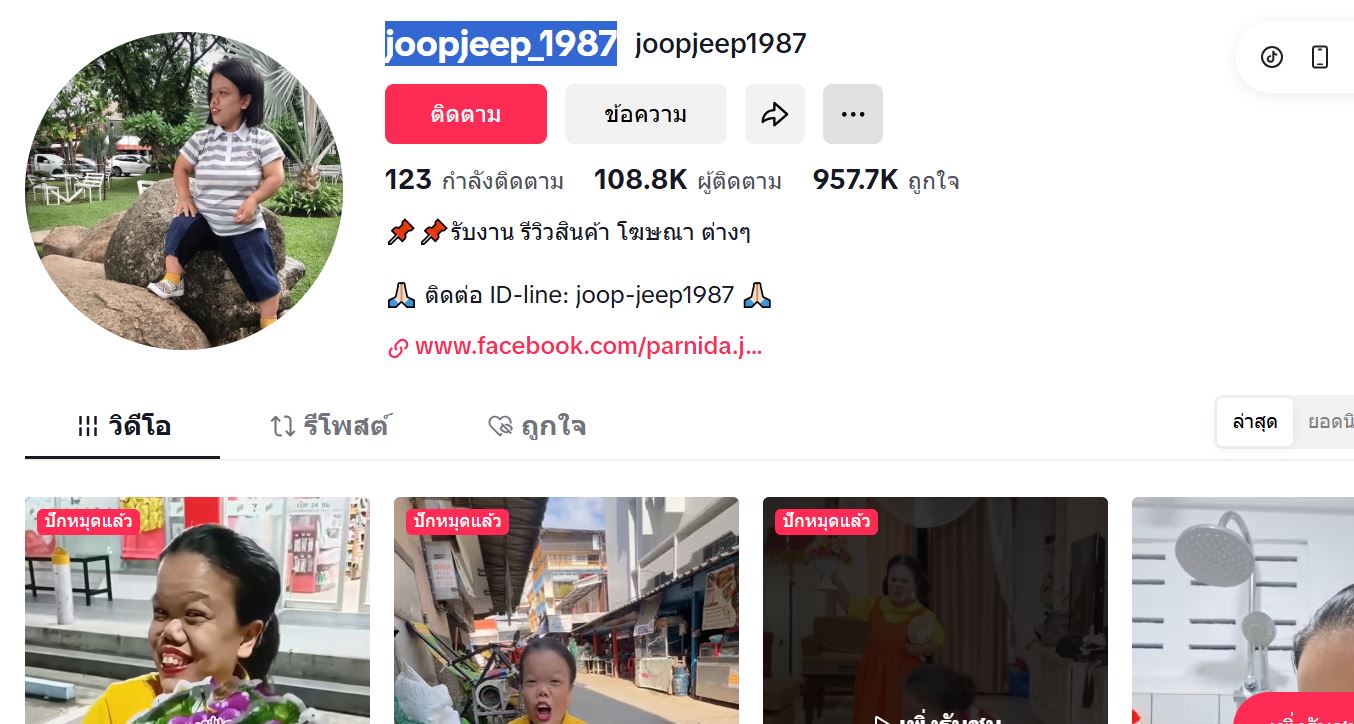
Task: Open first pinned video with flower bouquet
Action: click(197, 611)
